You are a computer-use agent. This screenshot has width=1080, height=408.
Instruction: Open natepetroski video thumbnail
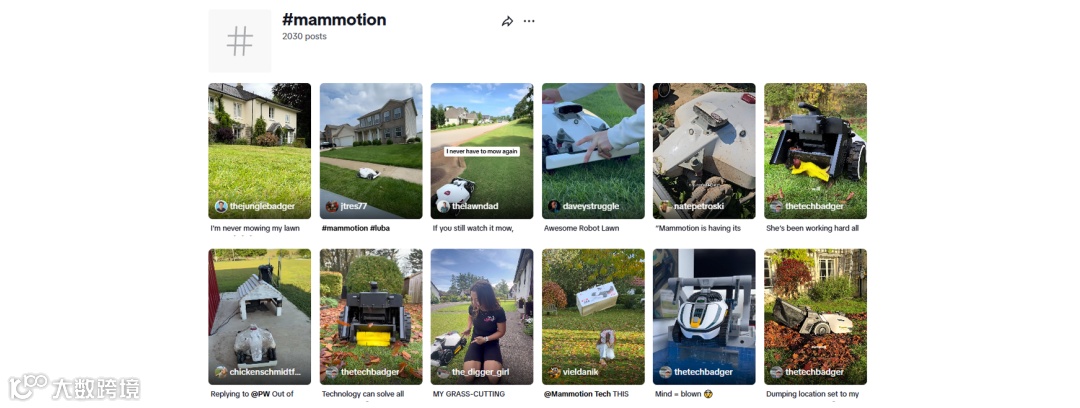point(704,151)
